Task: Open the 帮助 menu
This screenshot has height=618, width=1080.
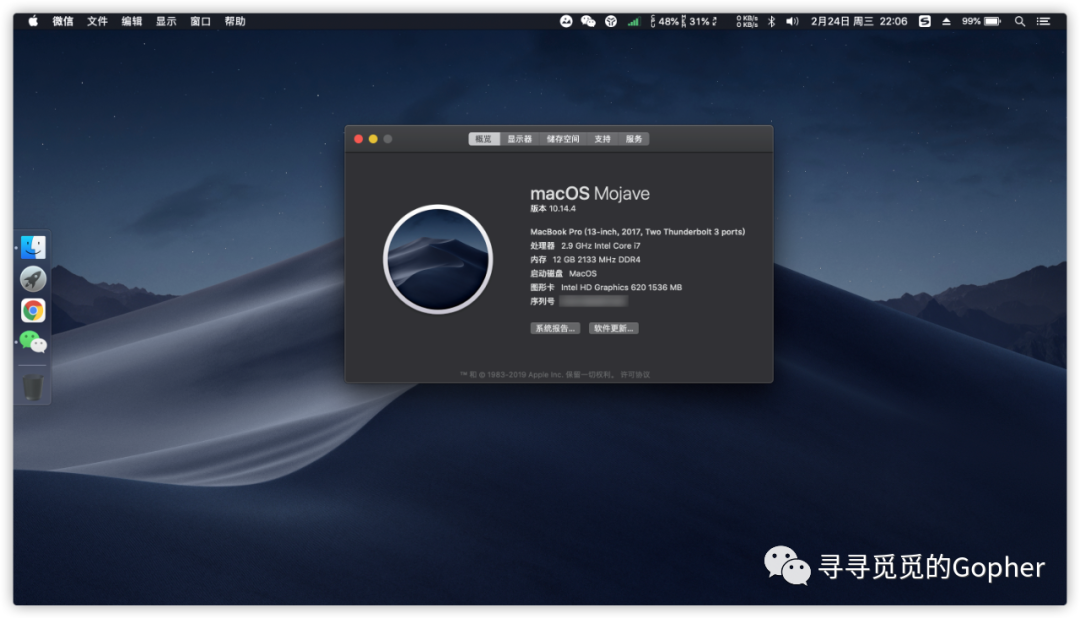Action: [x=235, y=21]
